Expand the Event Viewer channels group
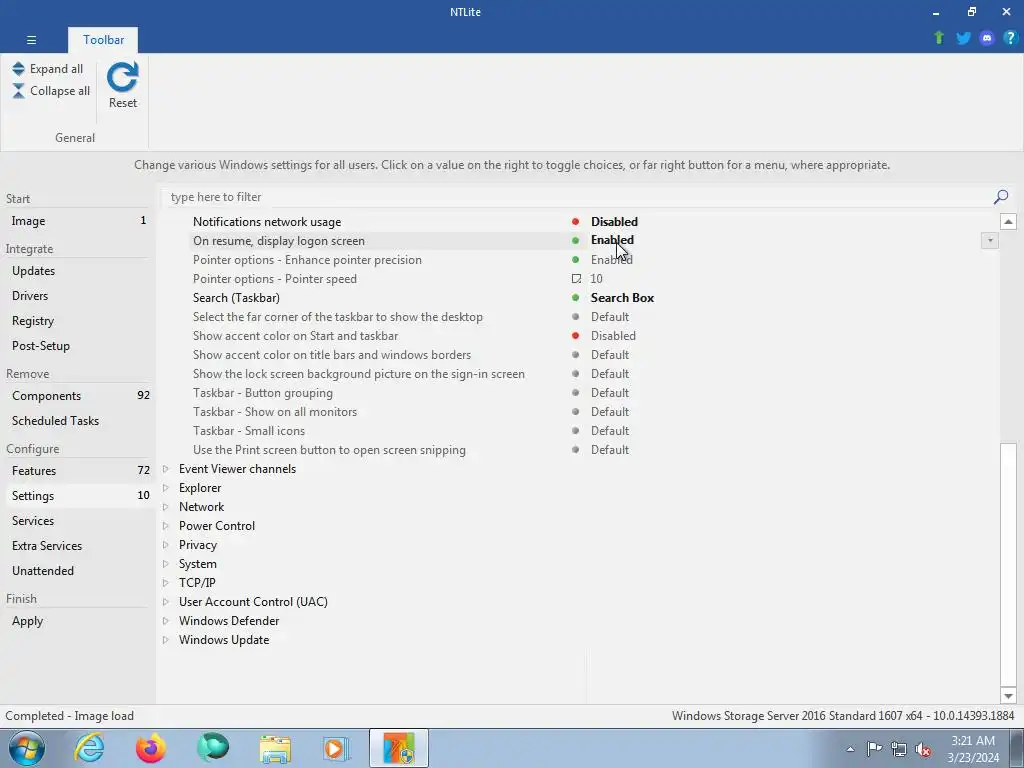Viewport: 1024px width, 768px height. (x=166, y=469)
